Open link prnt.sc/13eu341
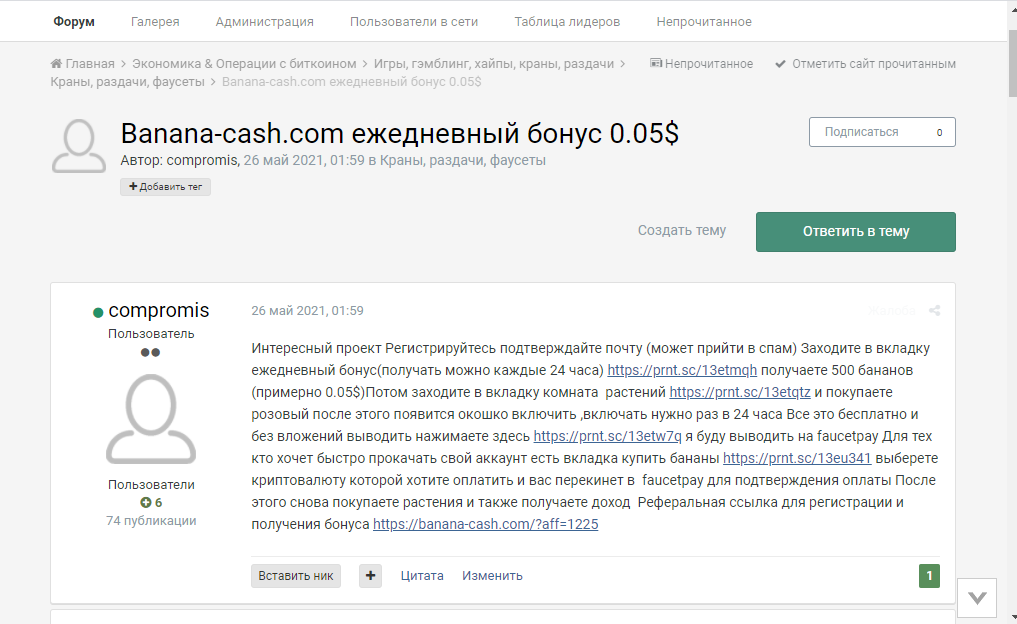This screenshot has height=624, width=1017. click(797, 459)
